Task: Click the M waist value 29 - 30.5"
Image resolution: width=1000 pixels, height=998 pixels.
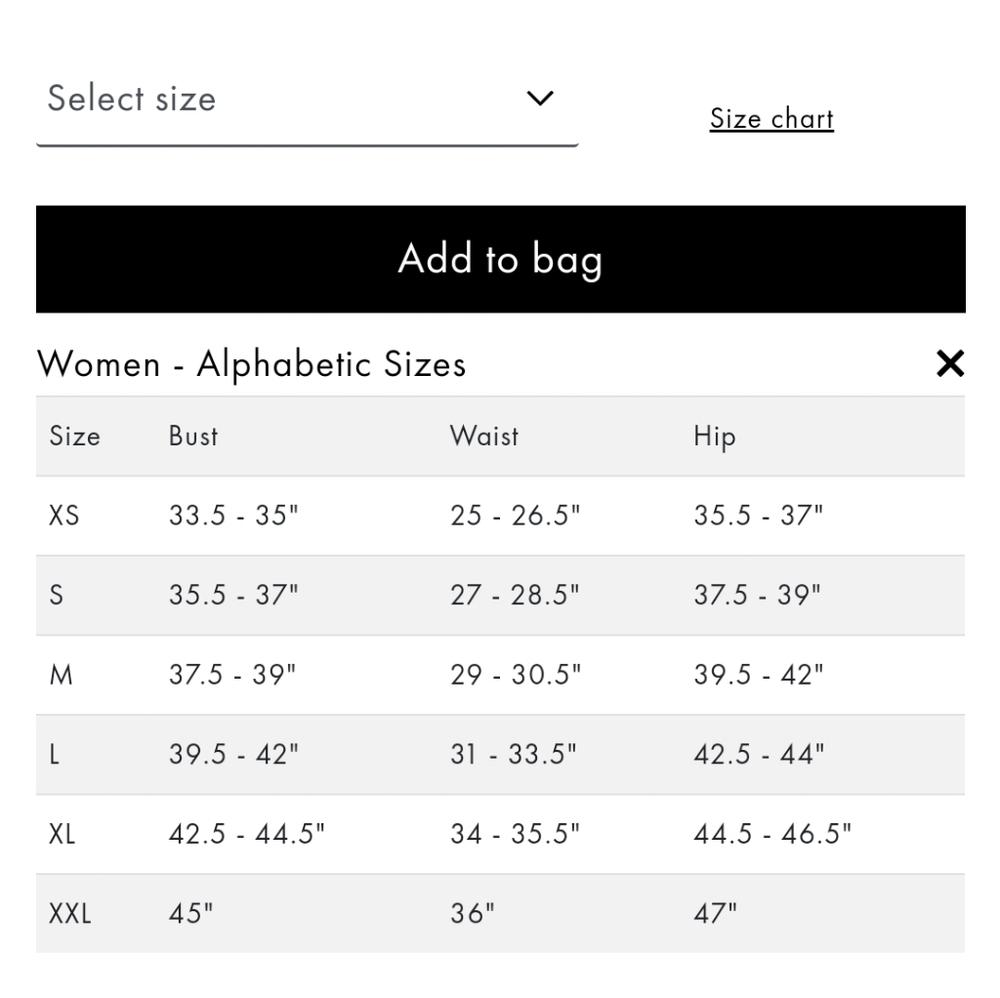Action: 516,675
